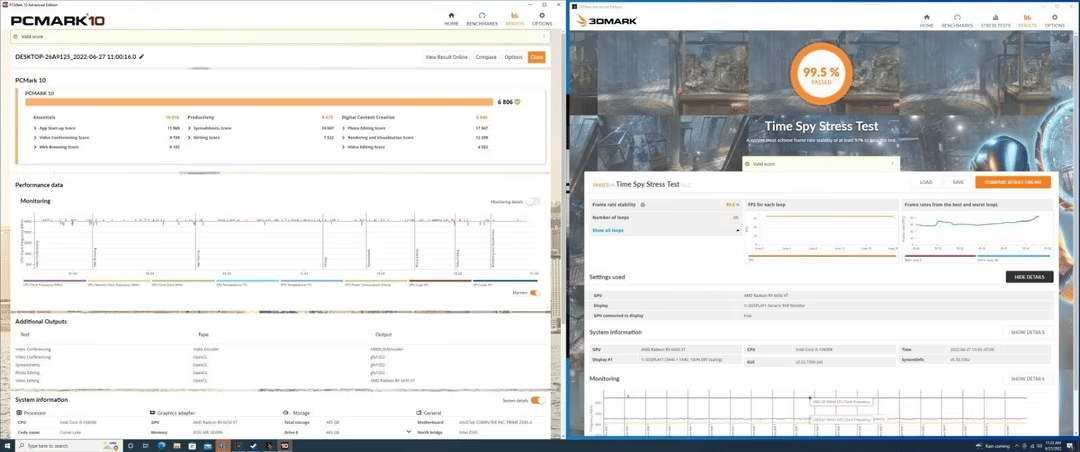The image size is (1080, 452).
Task: Click CPU Clock Frequency purple legend line
Action: point(54,281)
